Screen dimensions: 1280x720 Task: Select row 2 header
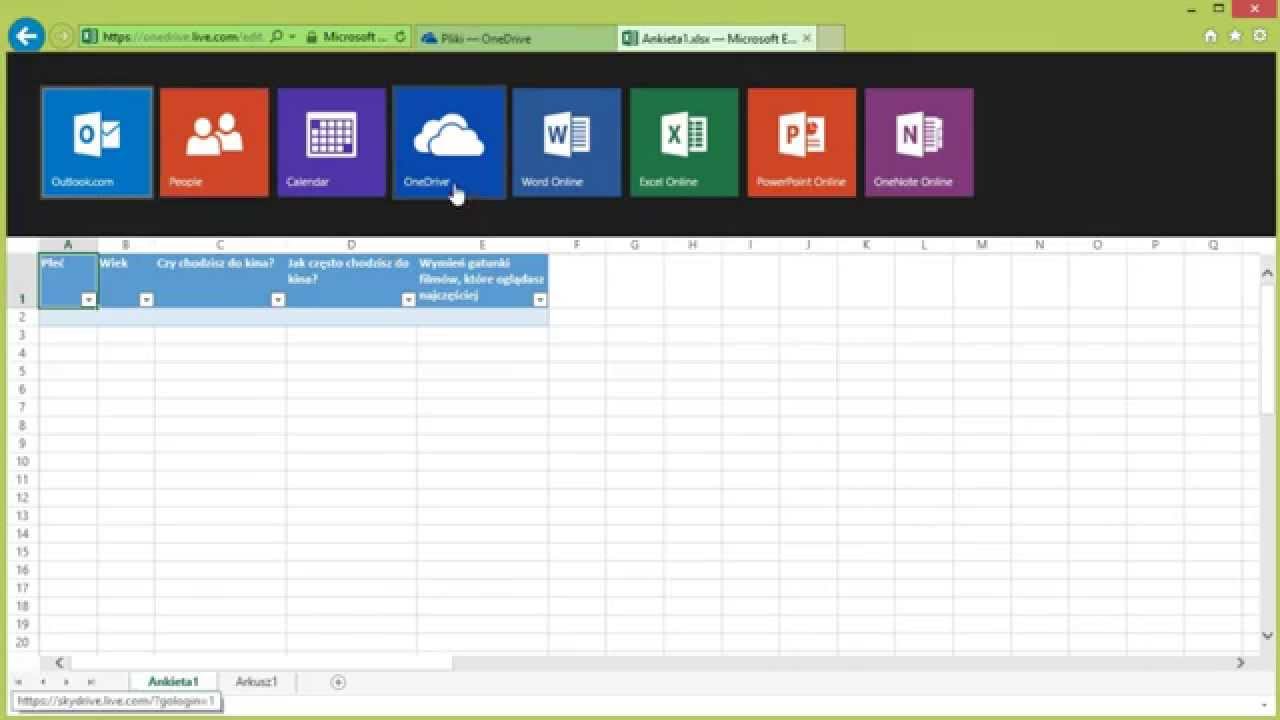point(22,317)
